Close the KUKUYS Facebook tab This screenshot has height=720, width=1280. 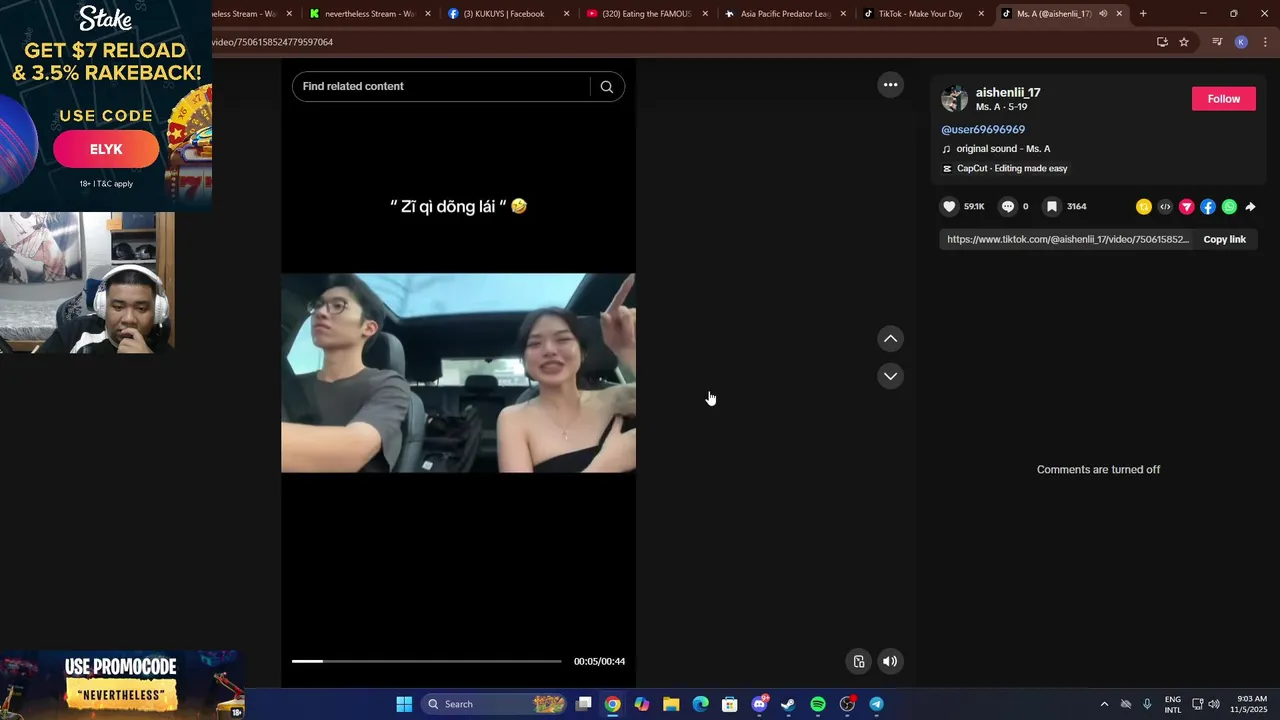pyautogui.click(x=566, y=14)
